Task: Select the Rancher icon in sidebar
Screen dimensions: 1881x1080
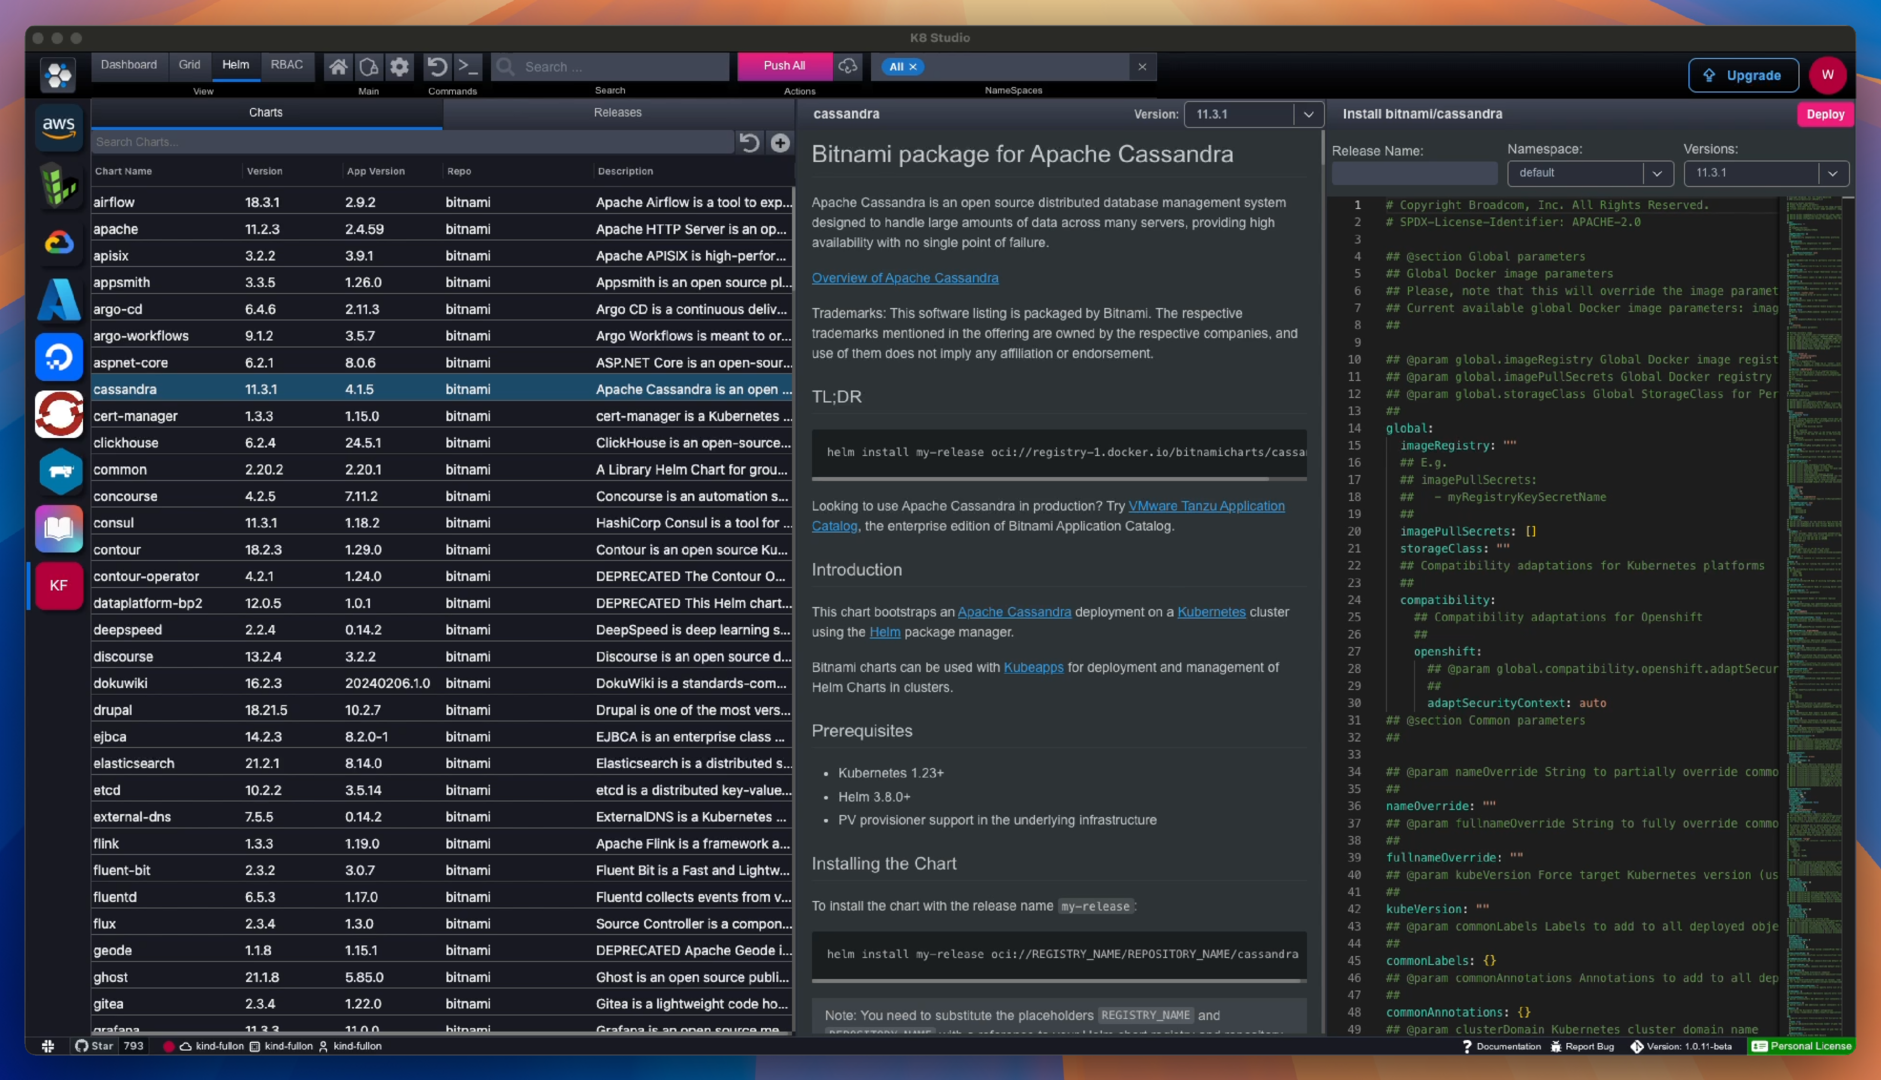Action: 59,471
